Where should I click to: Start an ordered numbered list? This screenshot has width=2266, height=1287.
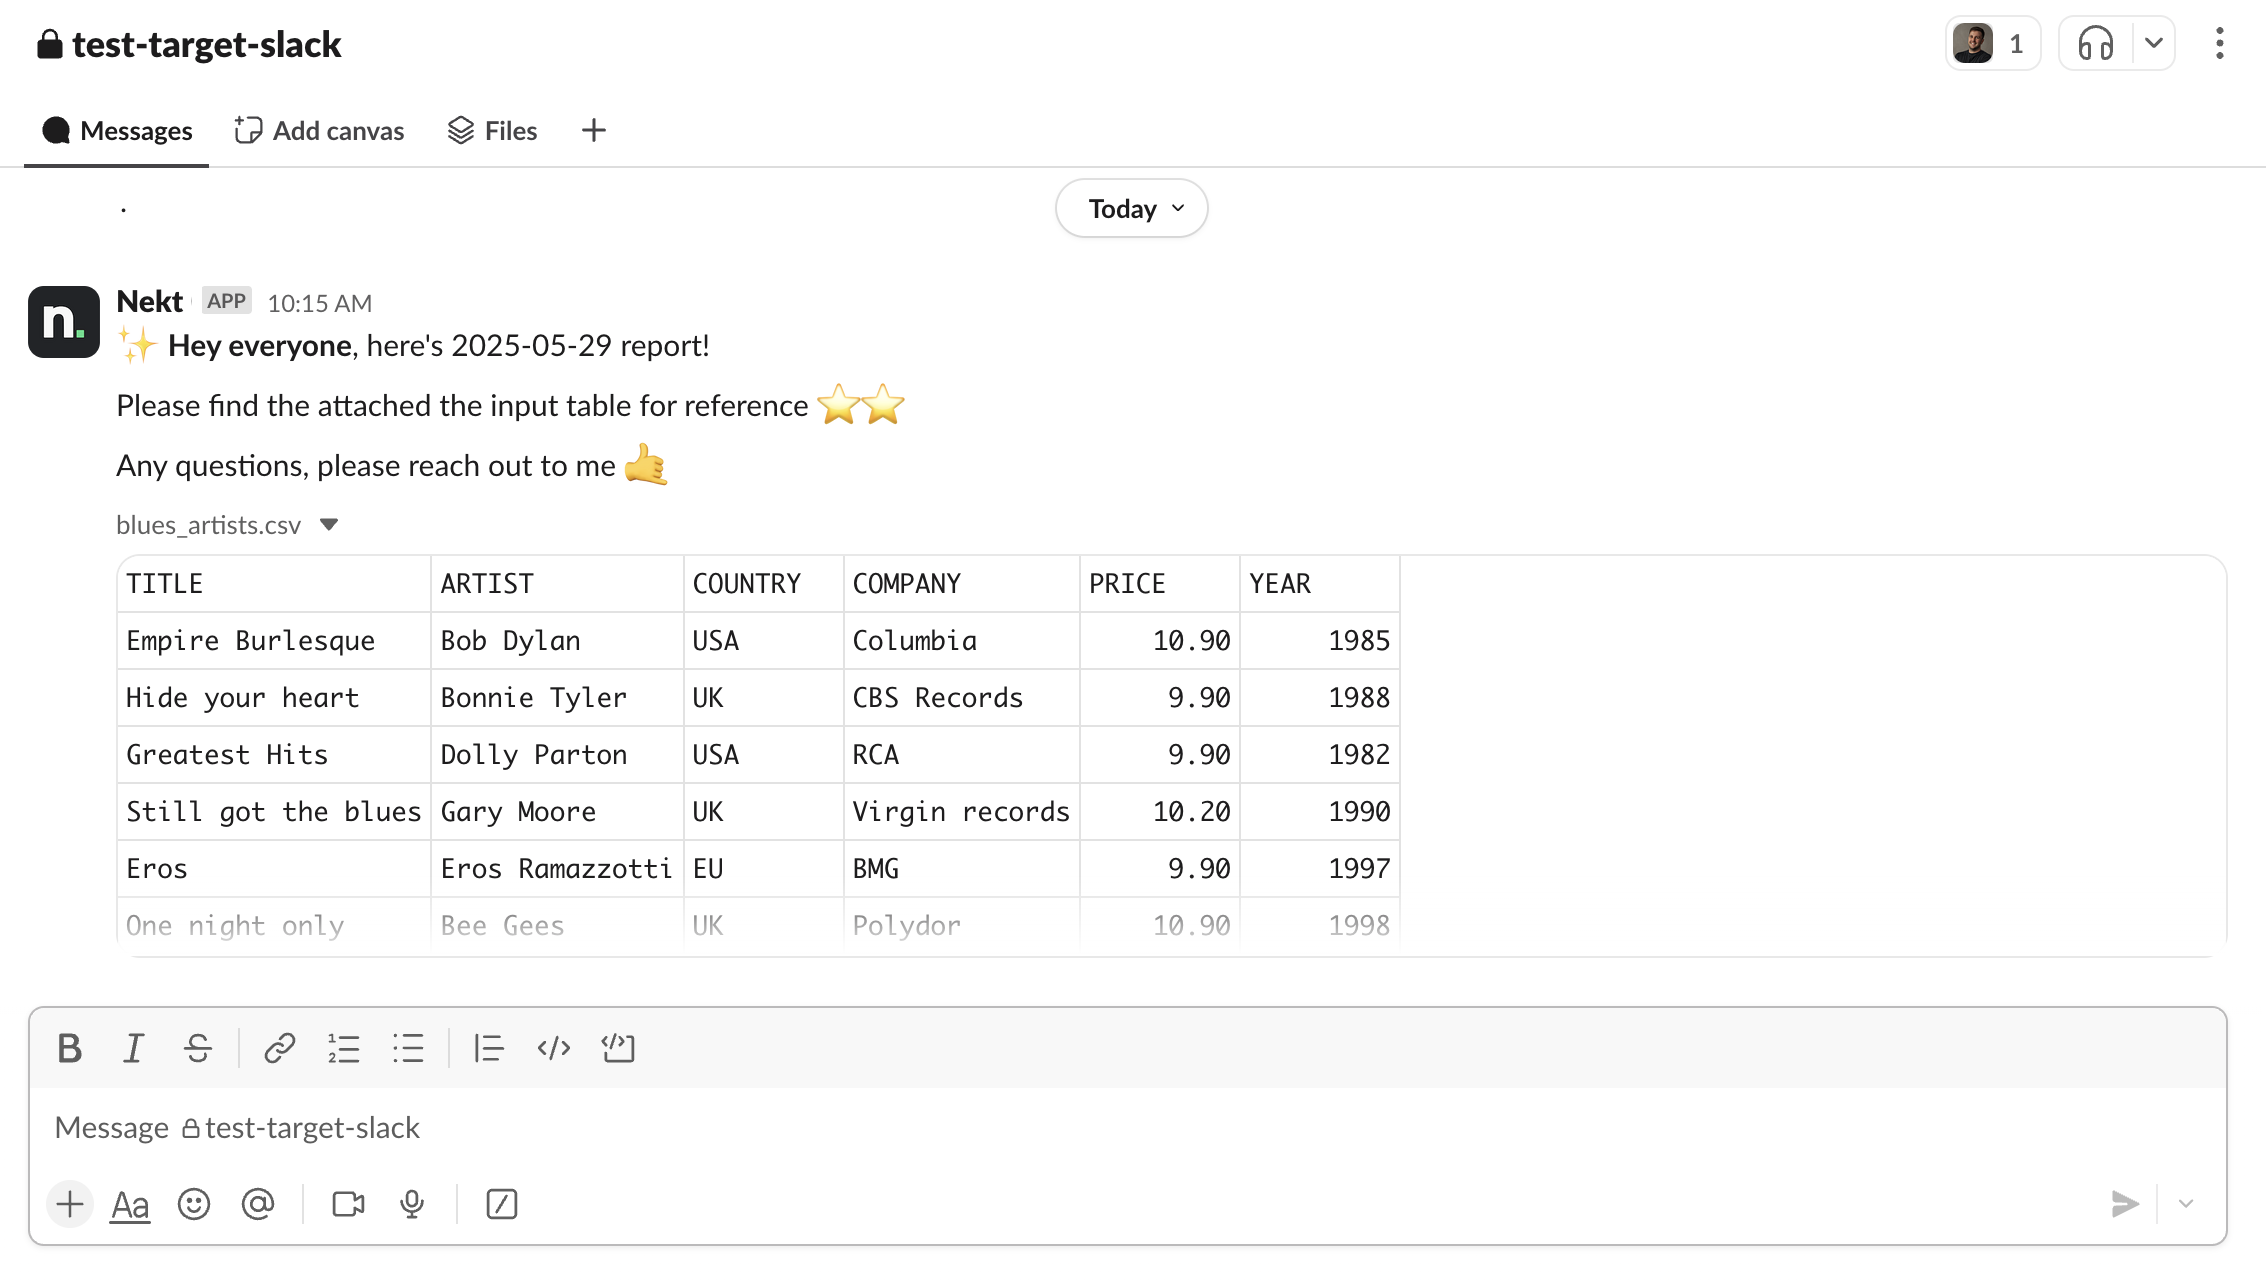[x=343, y=1048]
